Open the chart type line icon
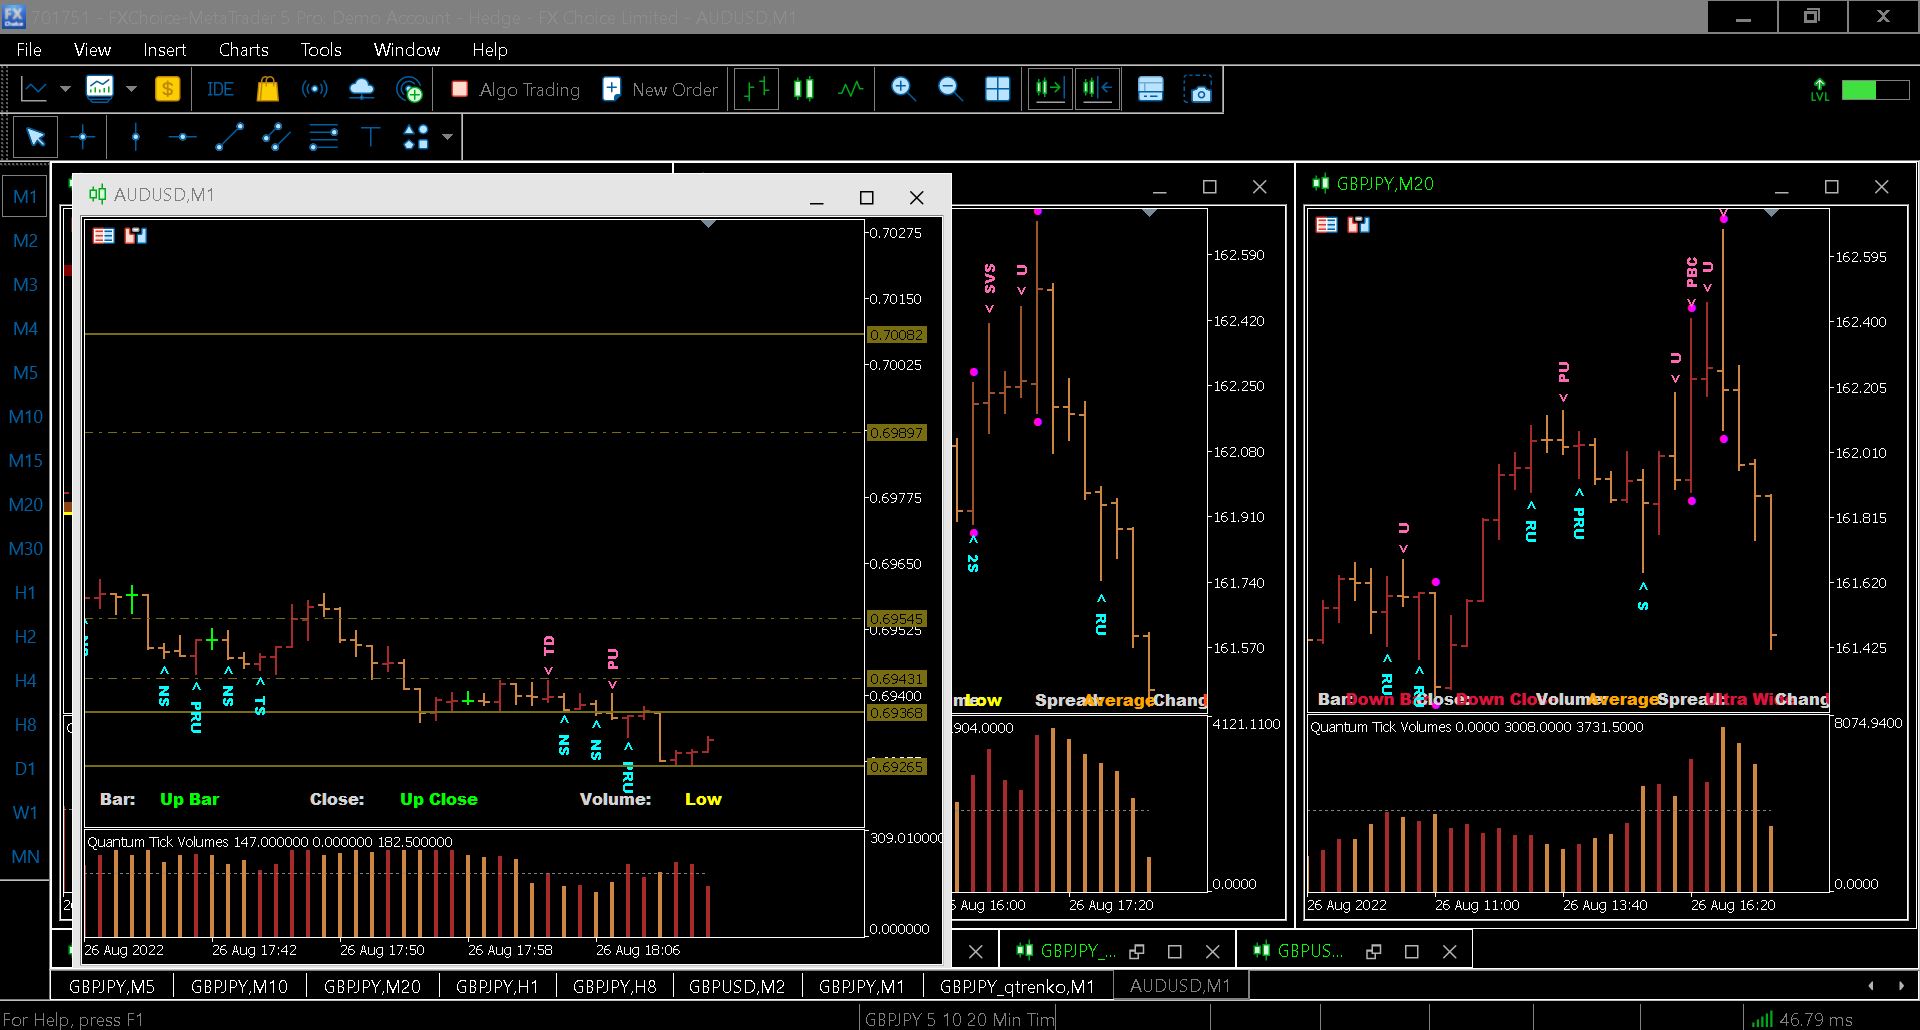 click(34, 89)
